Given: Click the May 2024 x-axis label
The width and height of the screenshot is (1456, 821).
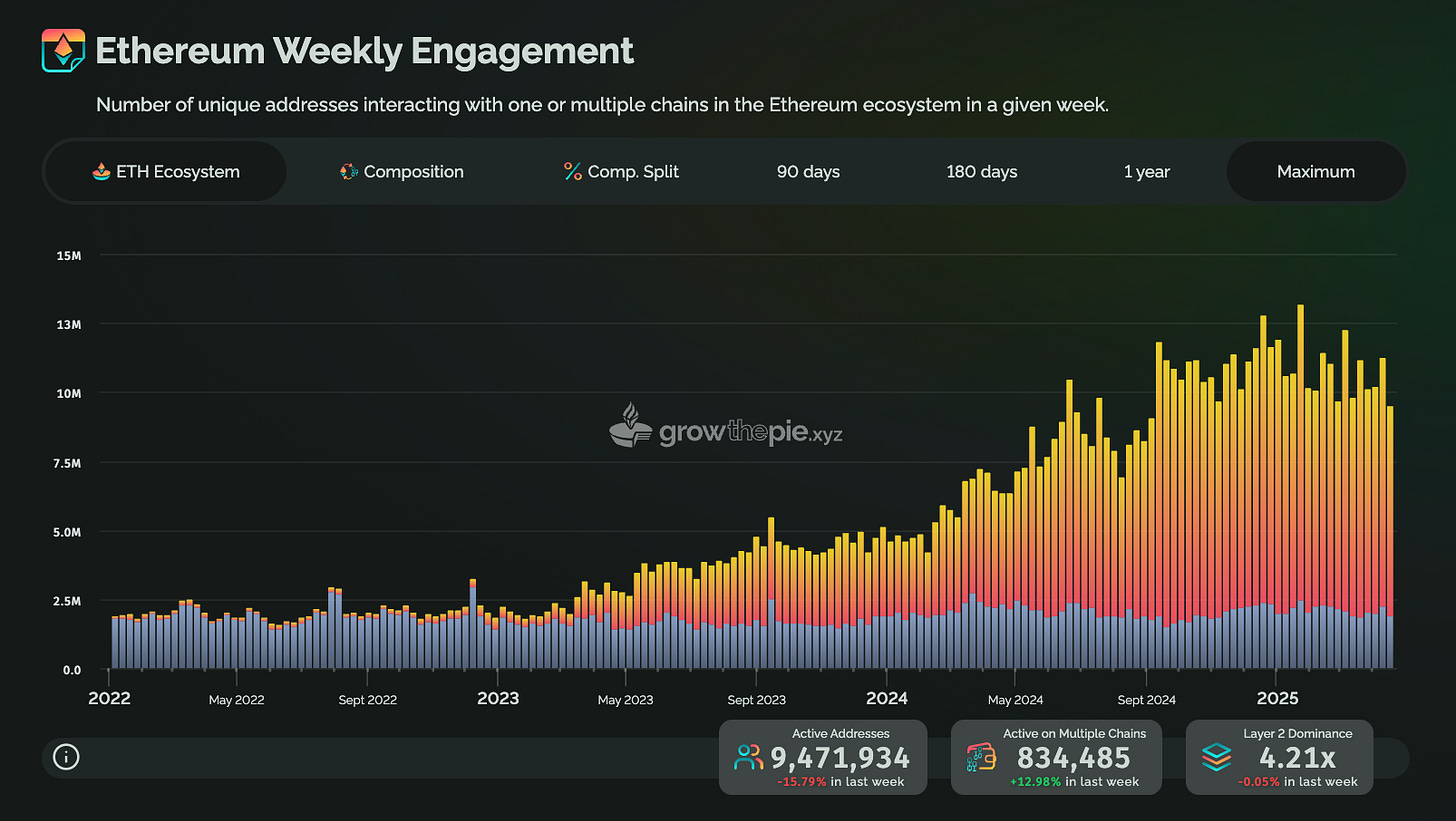Looking at the screenshot, I should click(x=1014, y=699).
